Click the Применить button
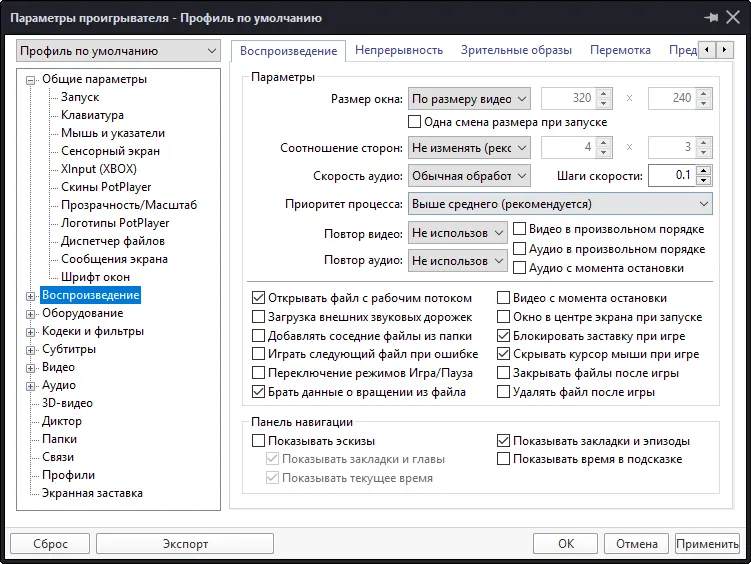 [x=707, y=544]
